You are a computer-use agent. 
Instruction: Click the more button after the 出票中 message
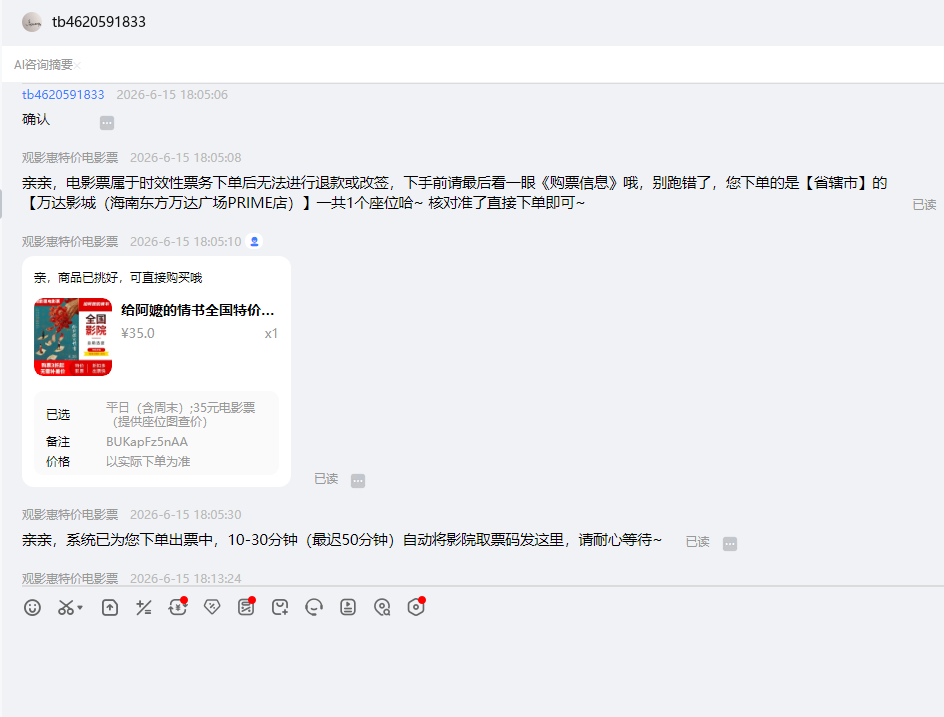(730, 544)
